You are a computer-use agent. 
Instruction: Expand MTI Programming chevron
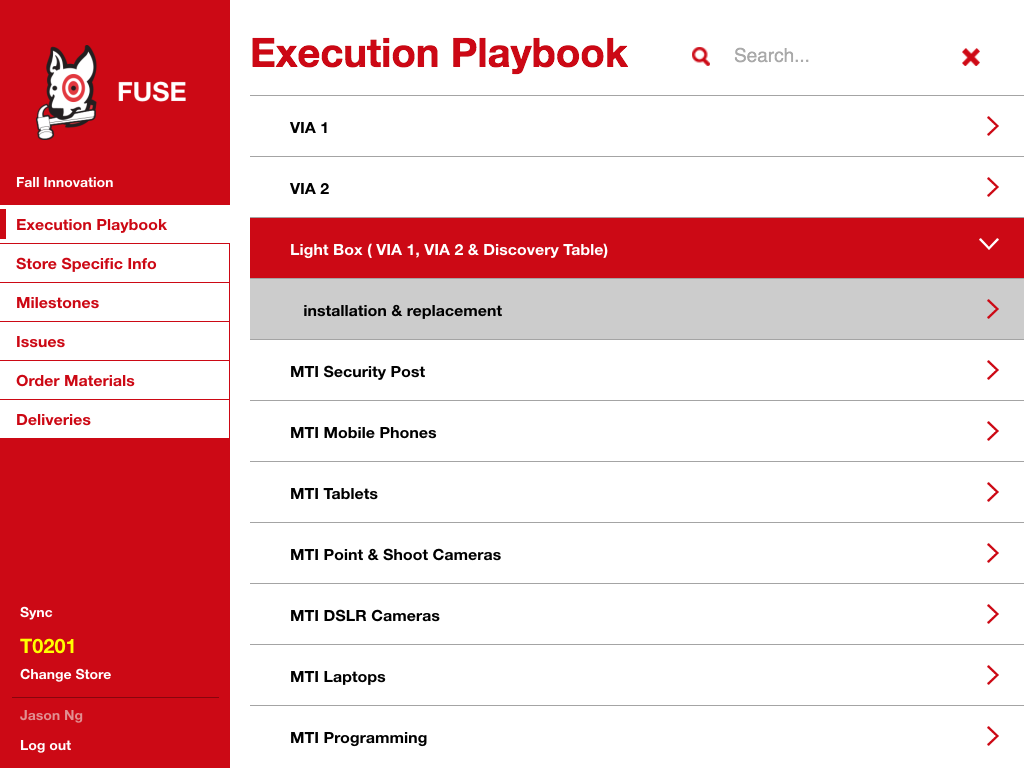coord(993,736)
